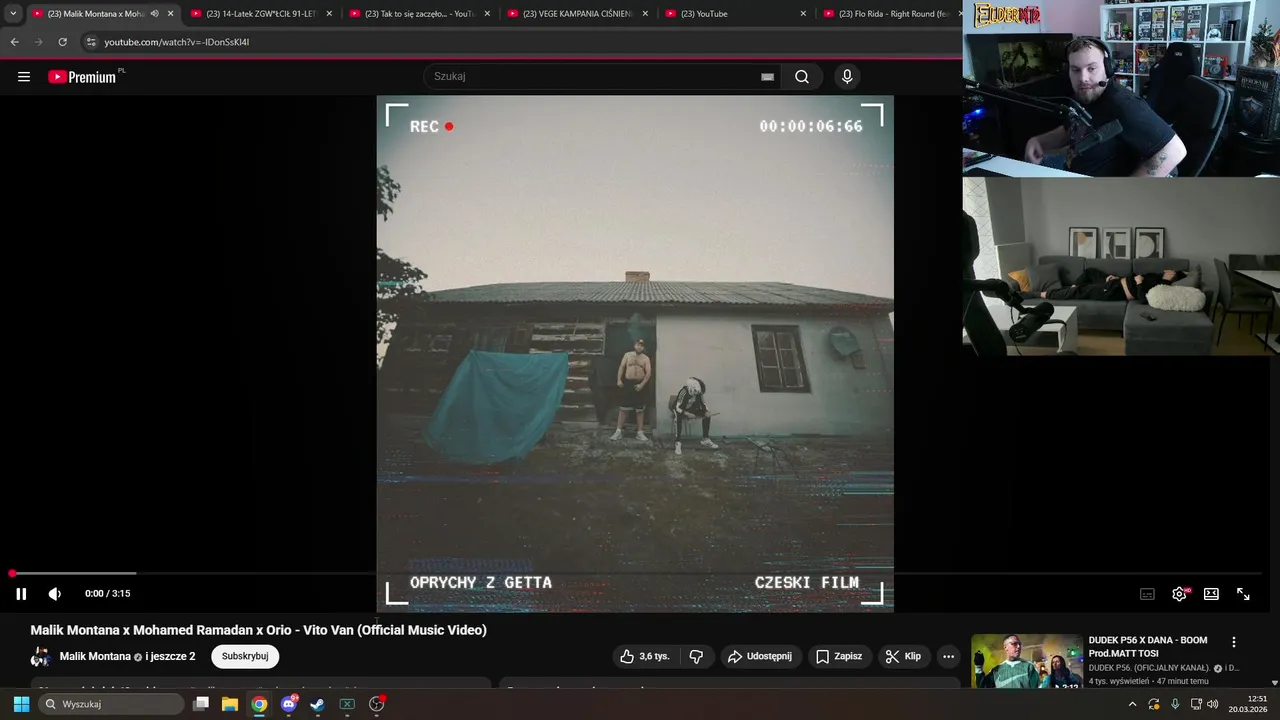Save video with Zapisz button

(x=838, y=656)
